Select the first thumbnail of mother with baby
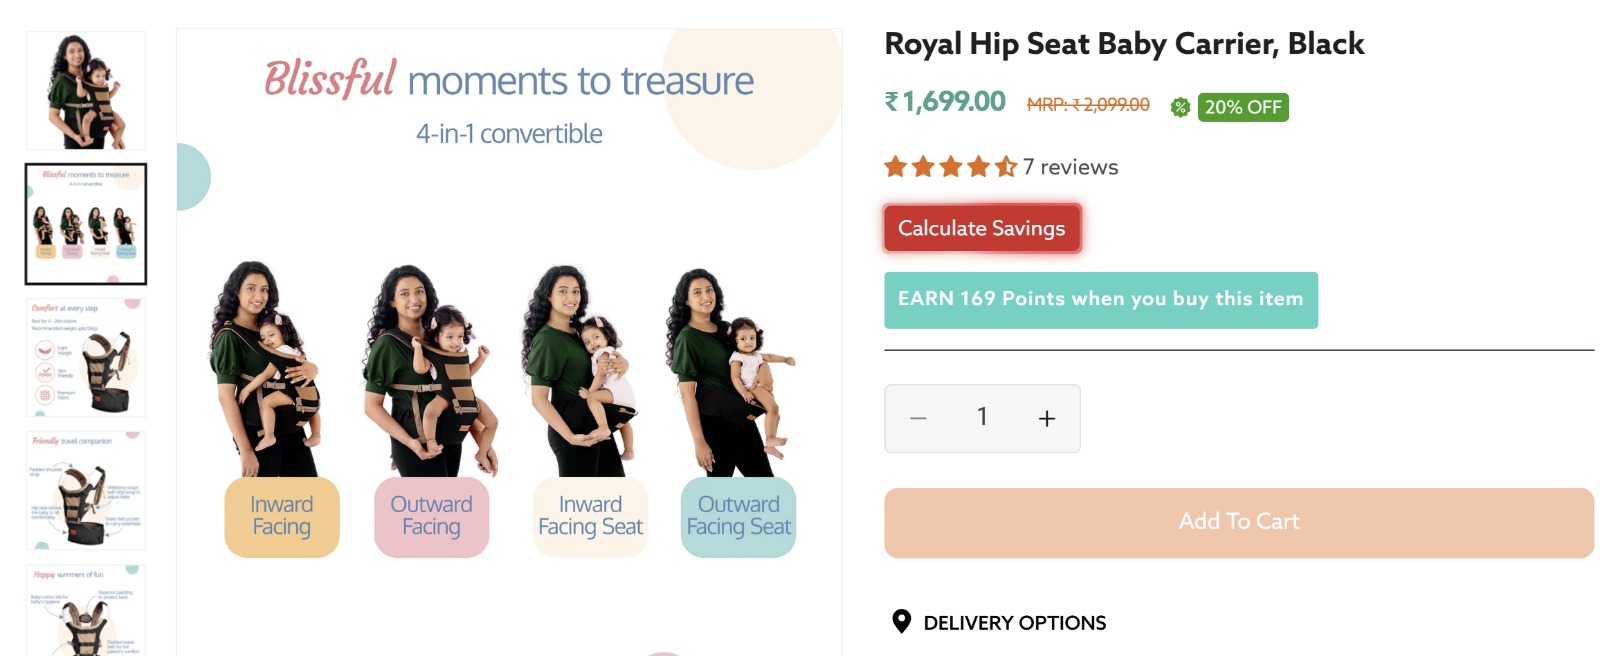 (86, 91)
